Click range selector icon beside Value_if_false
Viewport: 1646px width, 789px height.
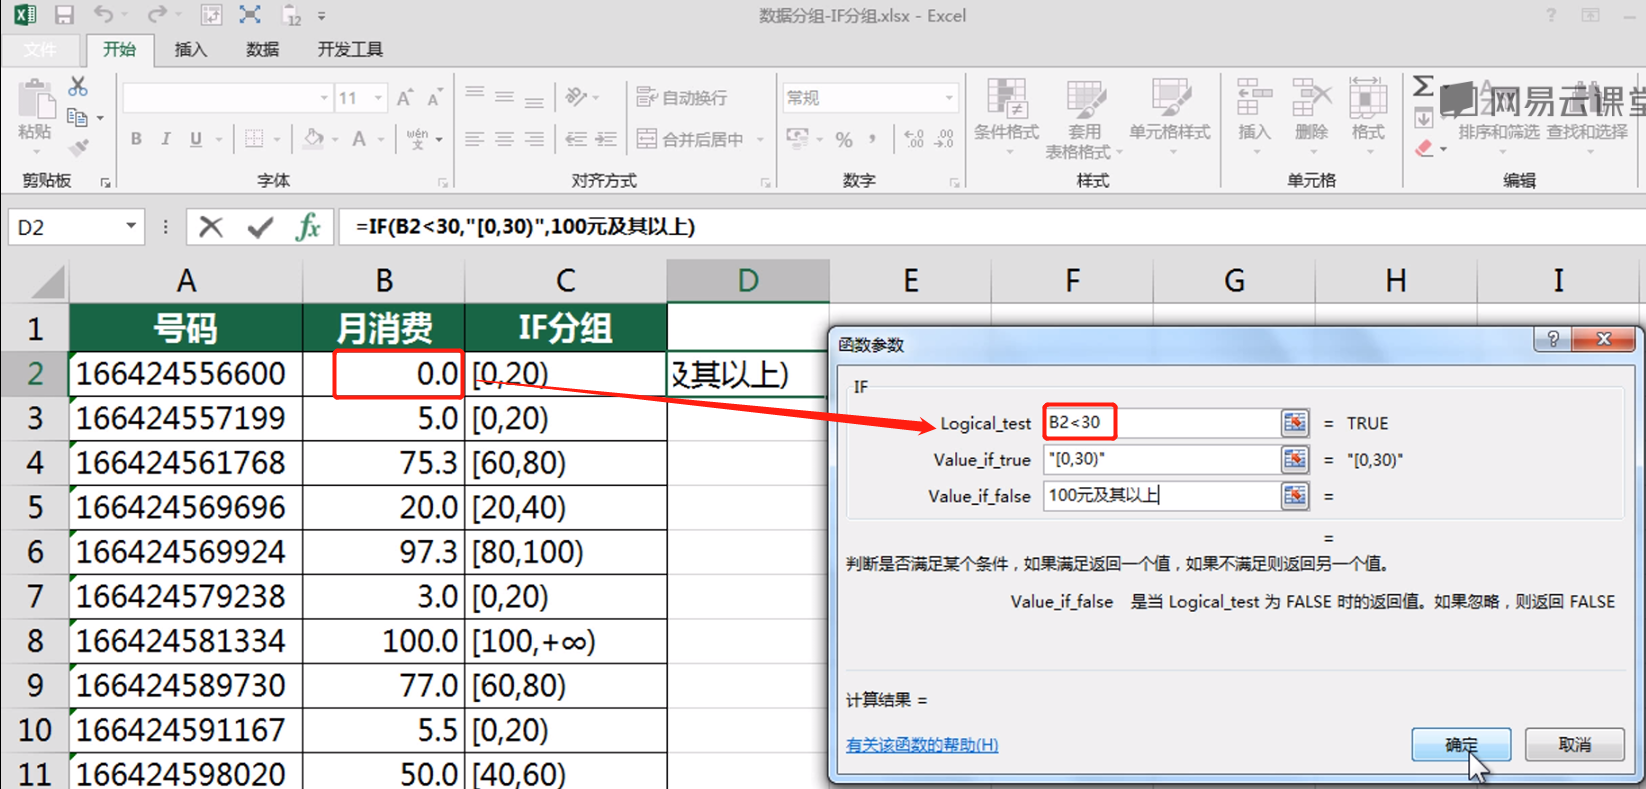click(x=1295, y=495)
